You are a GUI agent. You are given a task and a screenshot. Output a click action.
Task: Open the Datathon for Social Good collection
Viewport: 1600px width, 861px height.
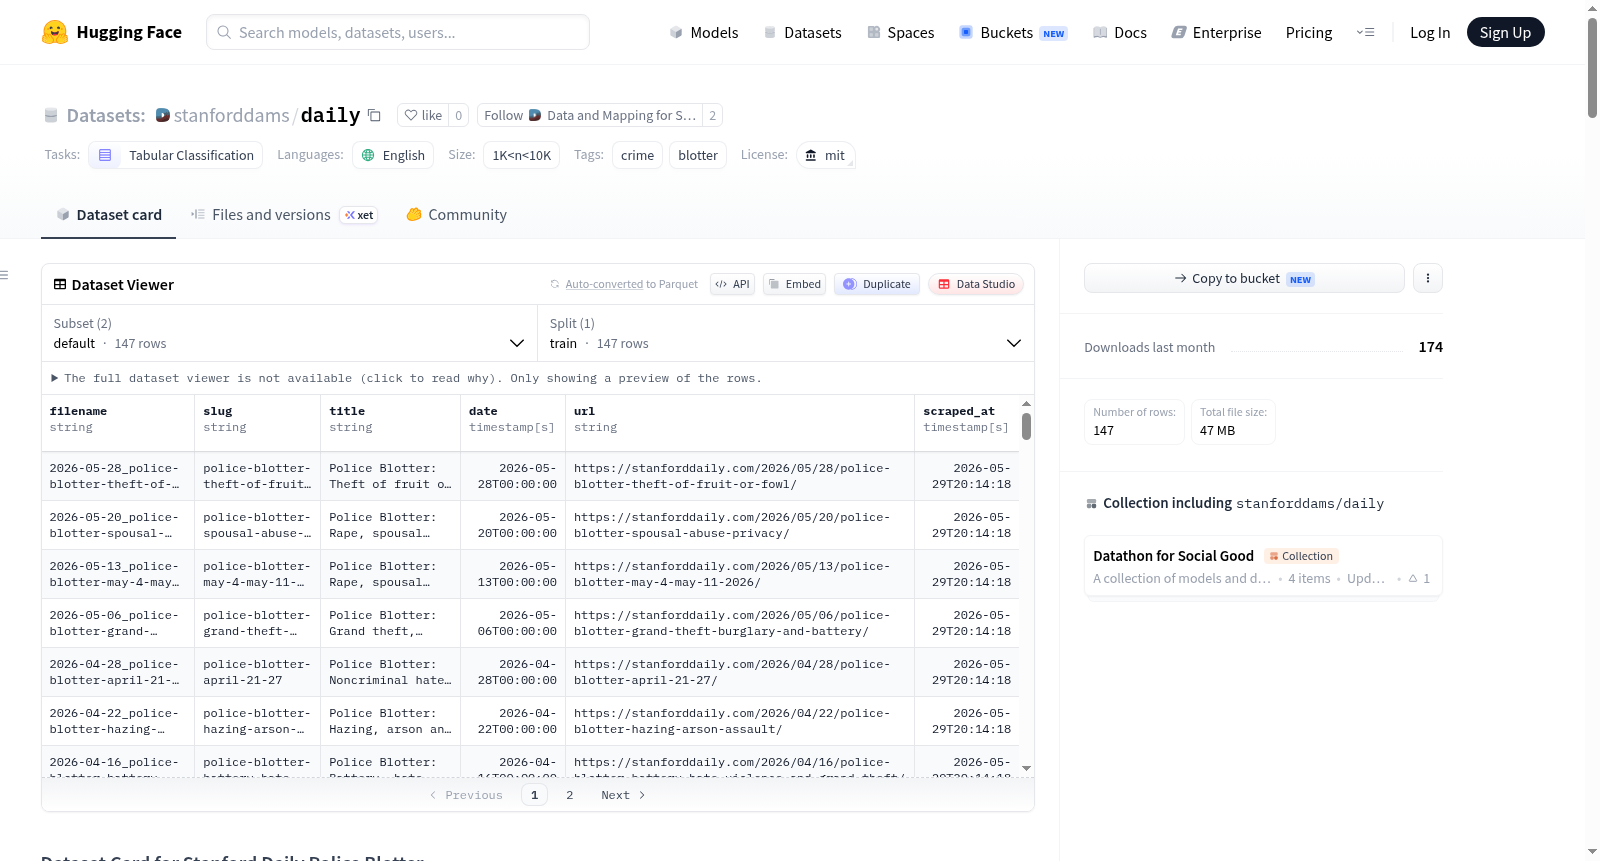1263,566
